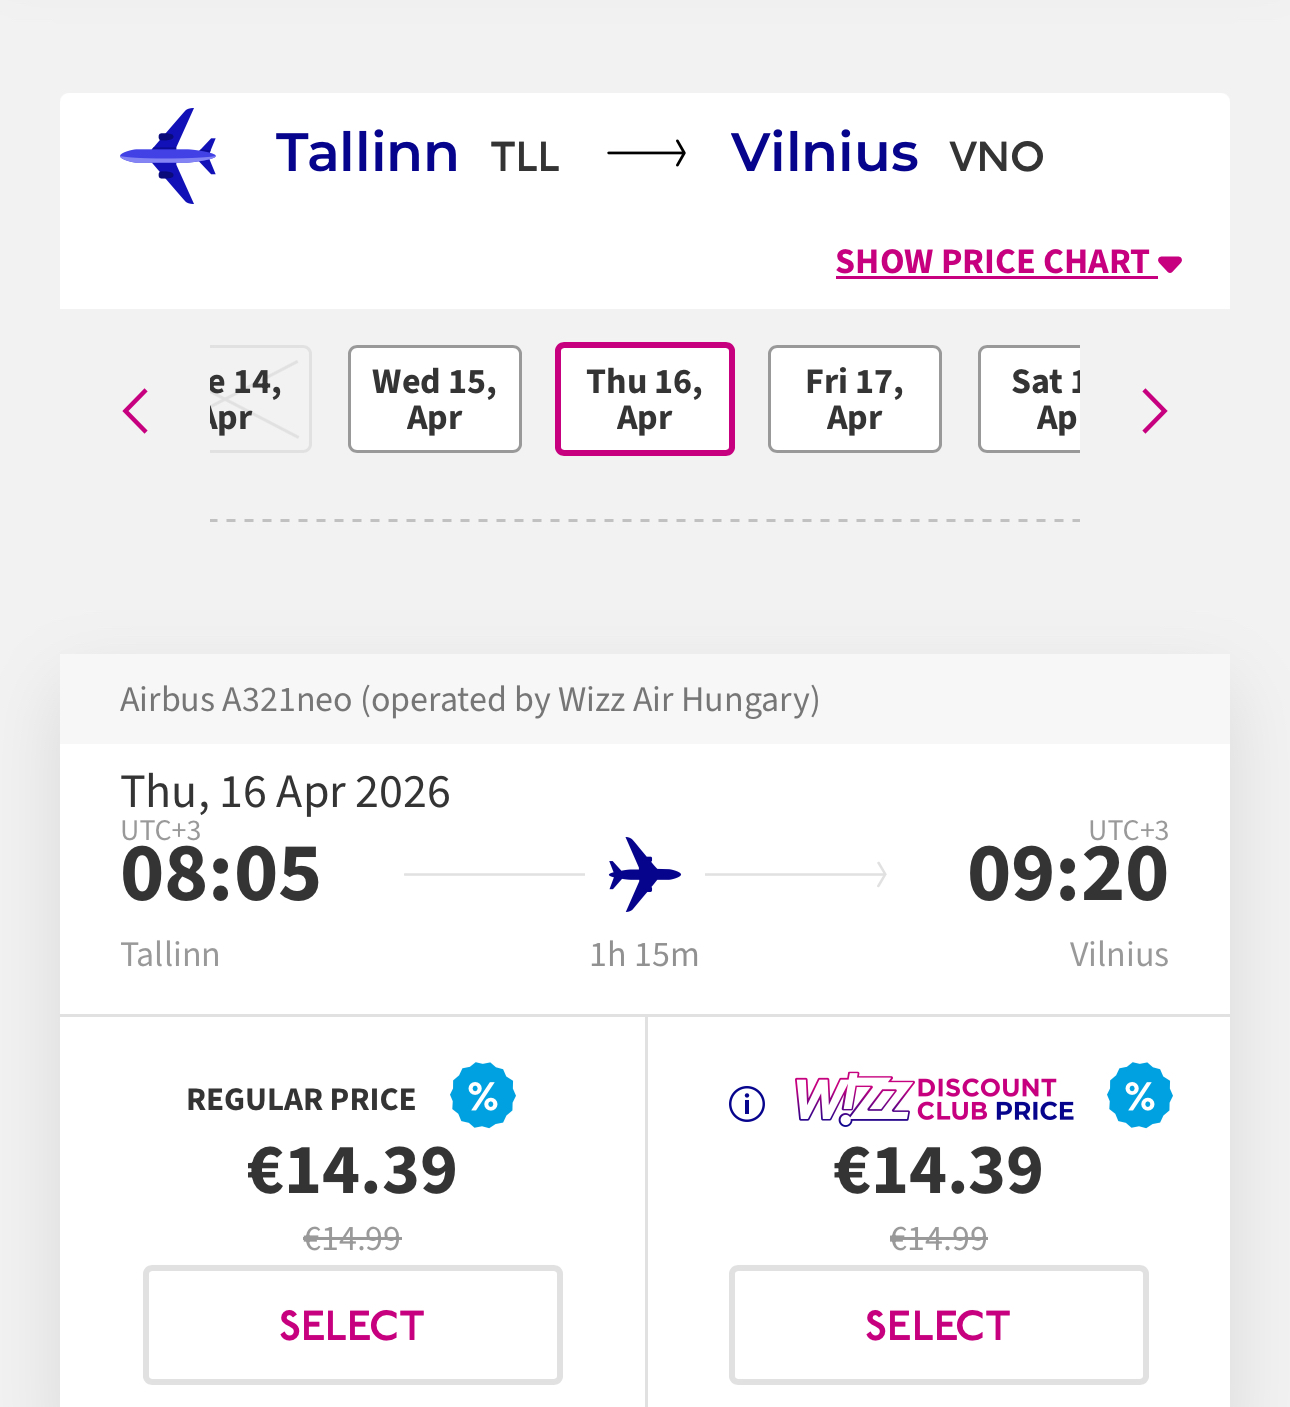Viewport: 1290px width, 1407px height.
Task: Switch to the Fri 17, Apr date
Action: click(855, 399)
